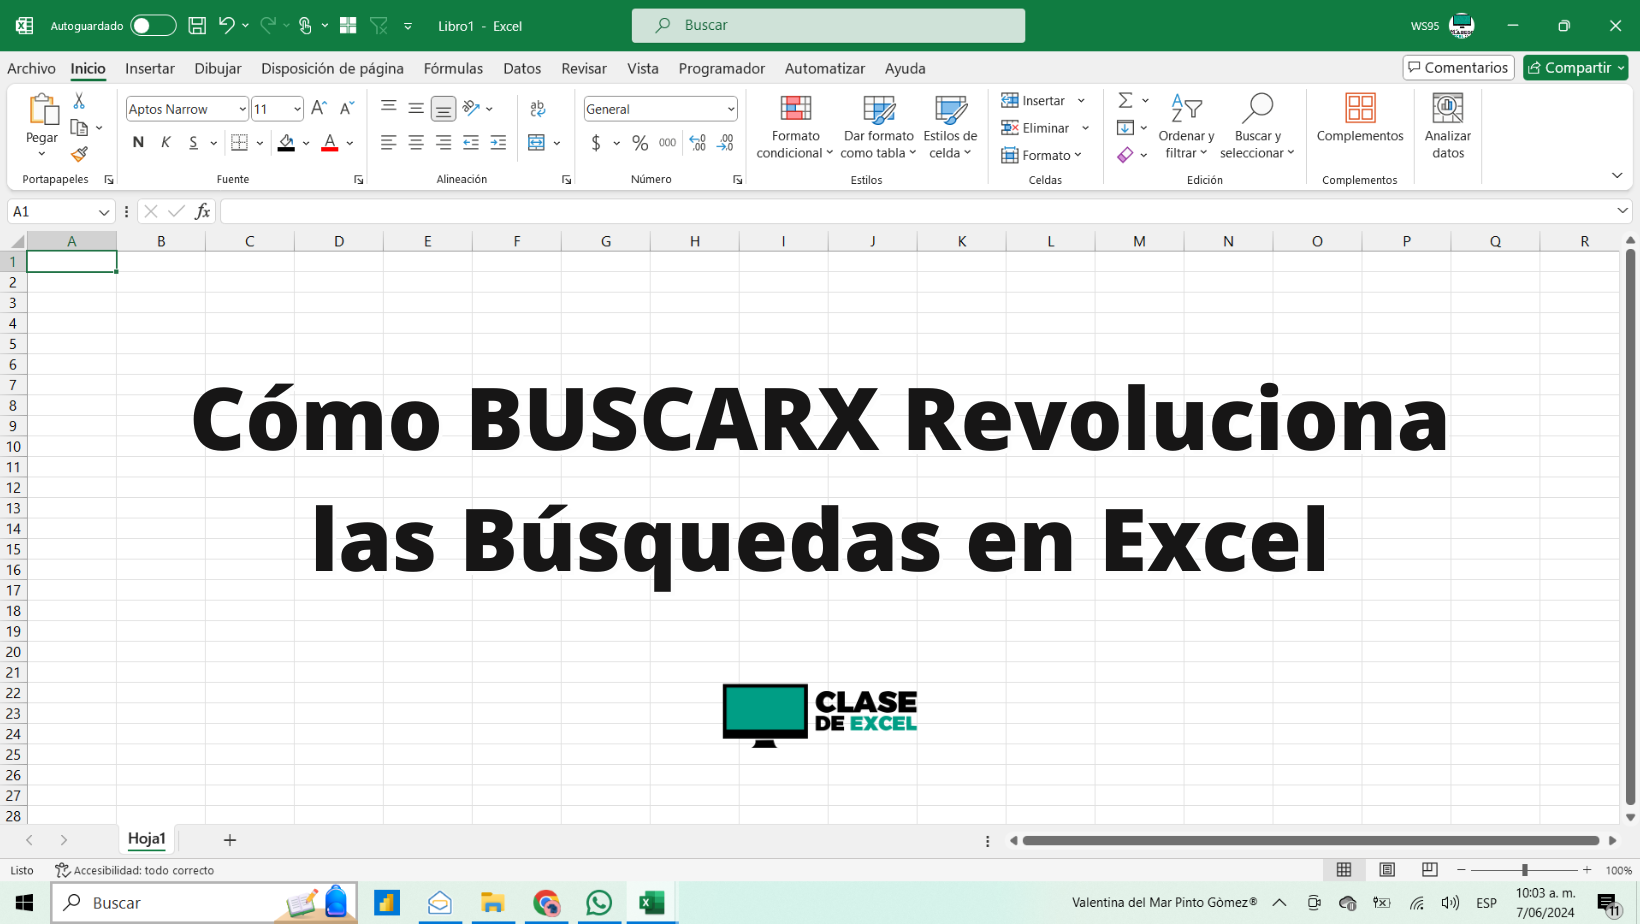The height and width of the screenshot is (924, 1640).
Task: Click the cell borders icon
Action: coord(239,142)
